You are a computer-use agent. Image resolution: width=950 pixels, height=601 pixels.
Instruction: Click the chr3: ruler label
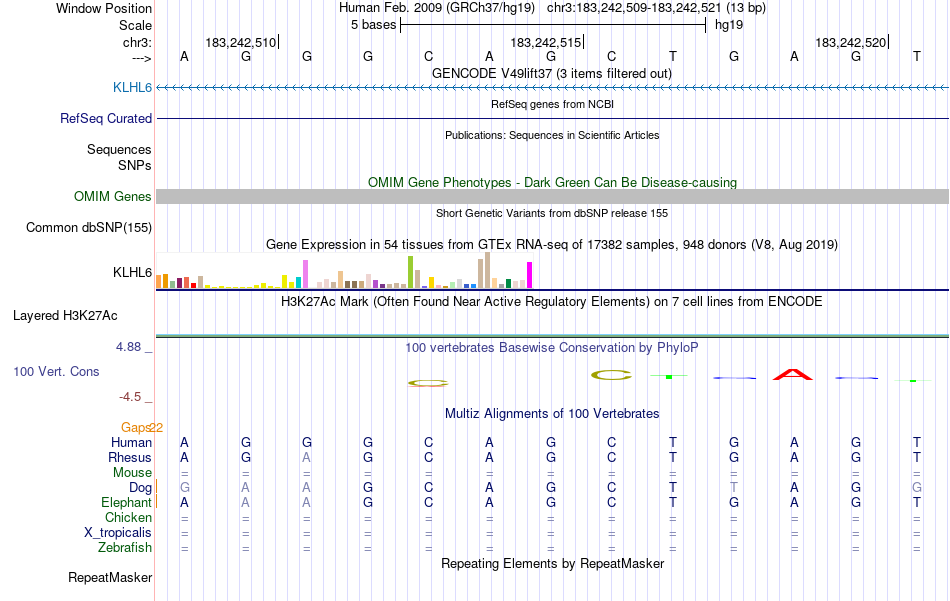tap(137, 42)
